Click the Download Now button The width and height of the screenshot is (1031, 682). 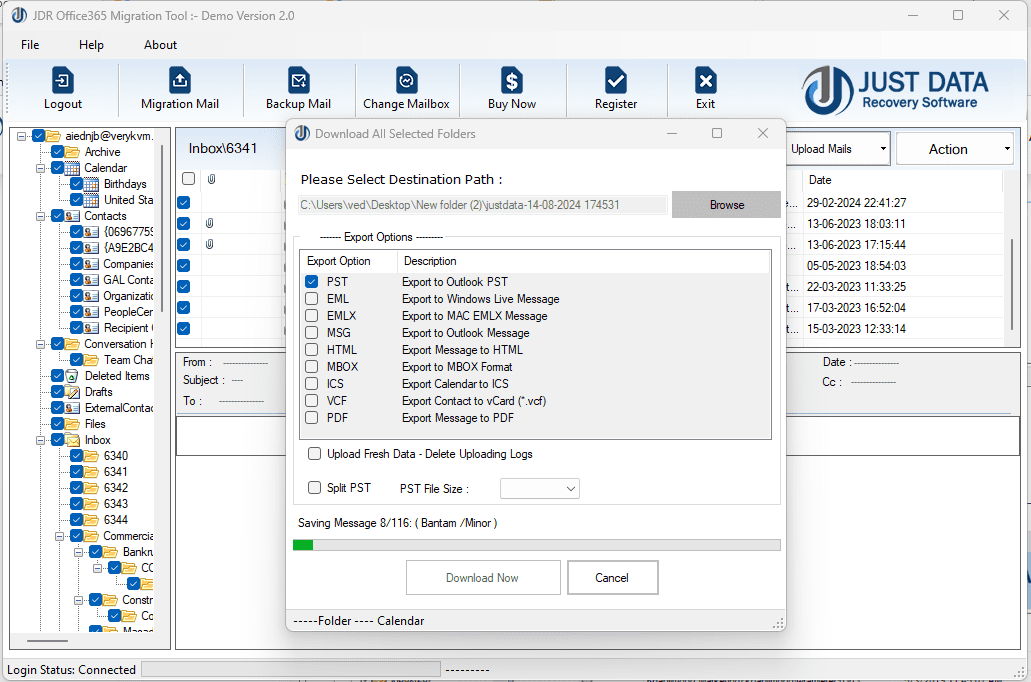(x=483, y=577)
